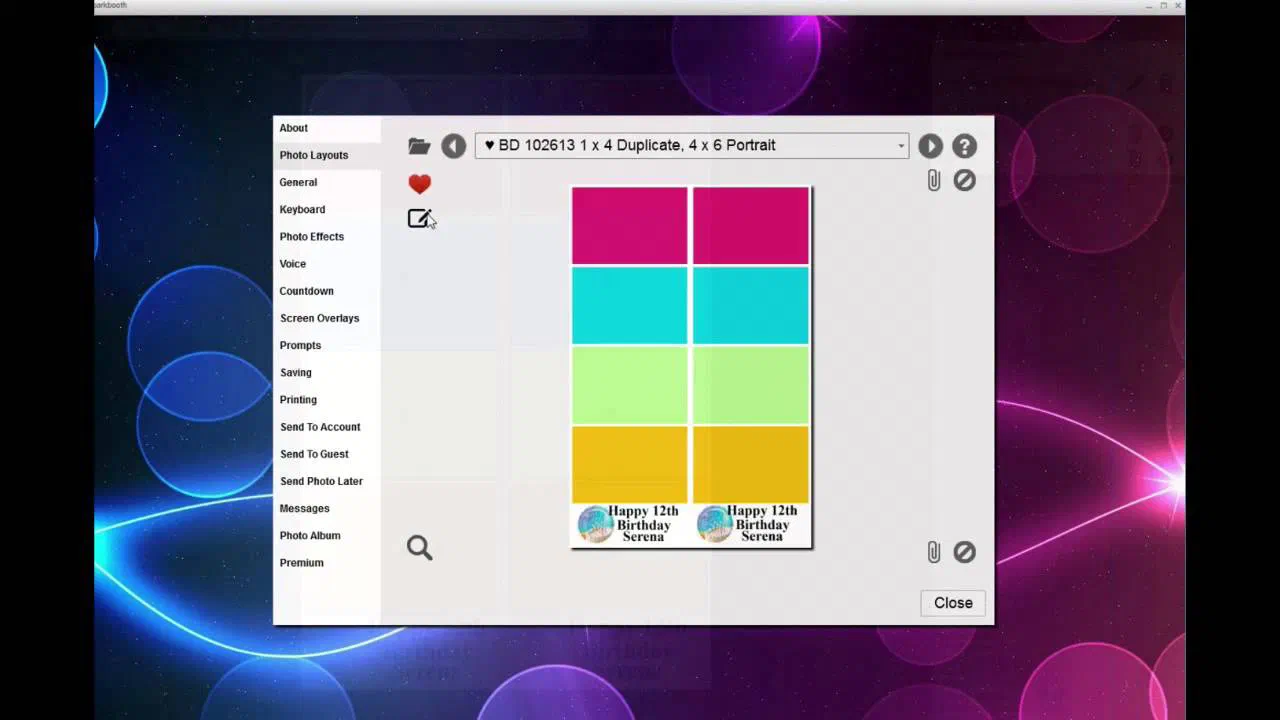Image resolution: width=1280 pixels, height=720 pixels.
Task: Click the layout preview thumbnail
Action: pos(691,367)
